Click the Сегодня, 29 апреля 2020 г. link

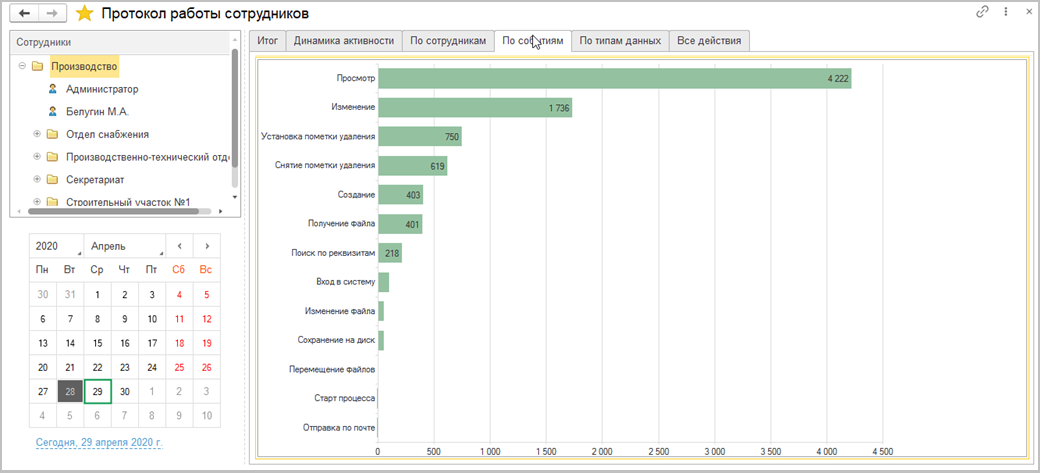99,442
